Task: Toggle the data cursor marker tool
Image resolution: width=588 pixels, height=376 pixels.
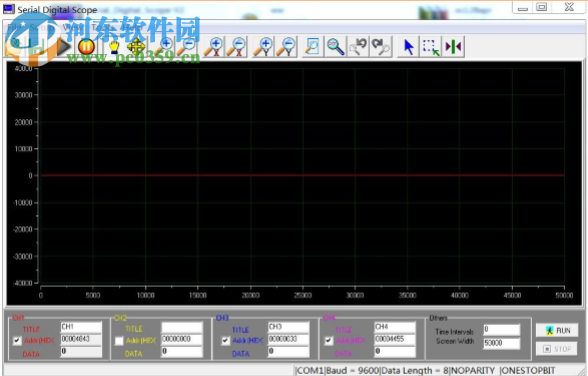Action: point(453,47)
